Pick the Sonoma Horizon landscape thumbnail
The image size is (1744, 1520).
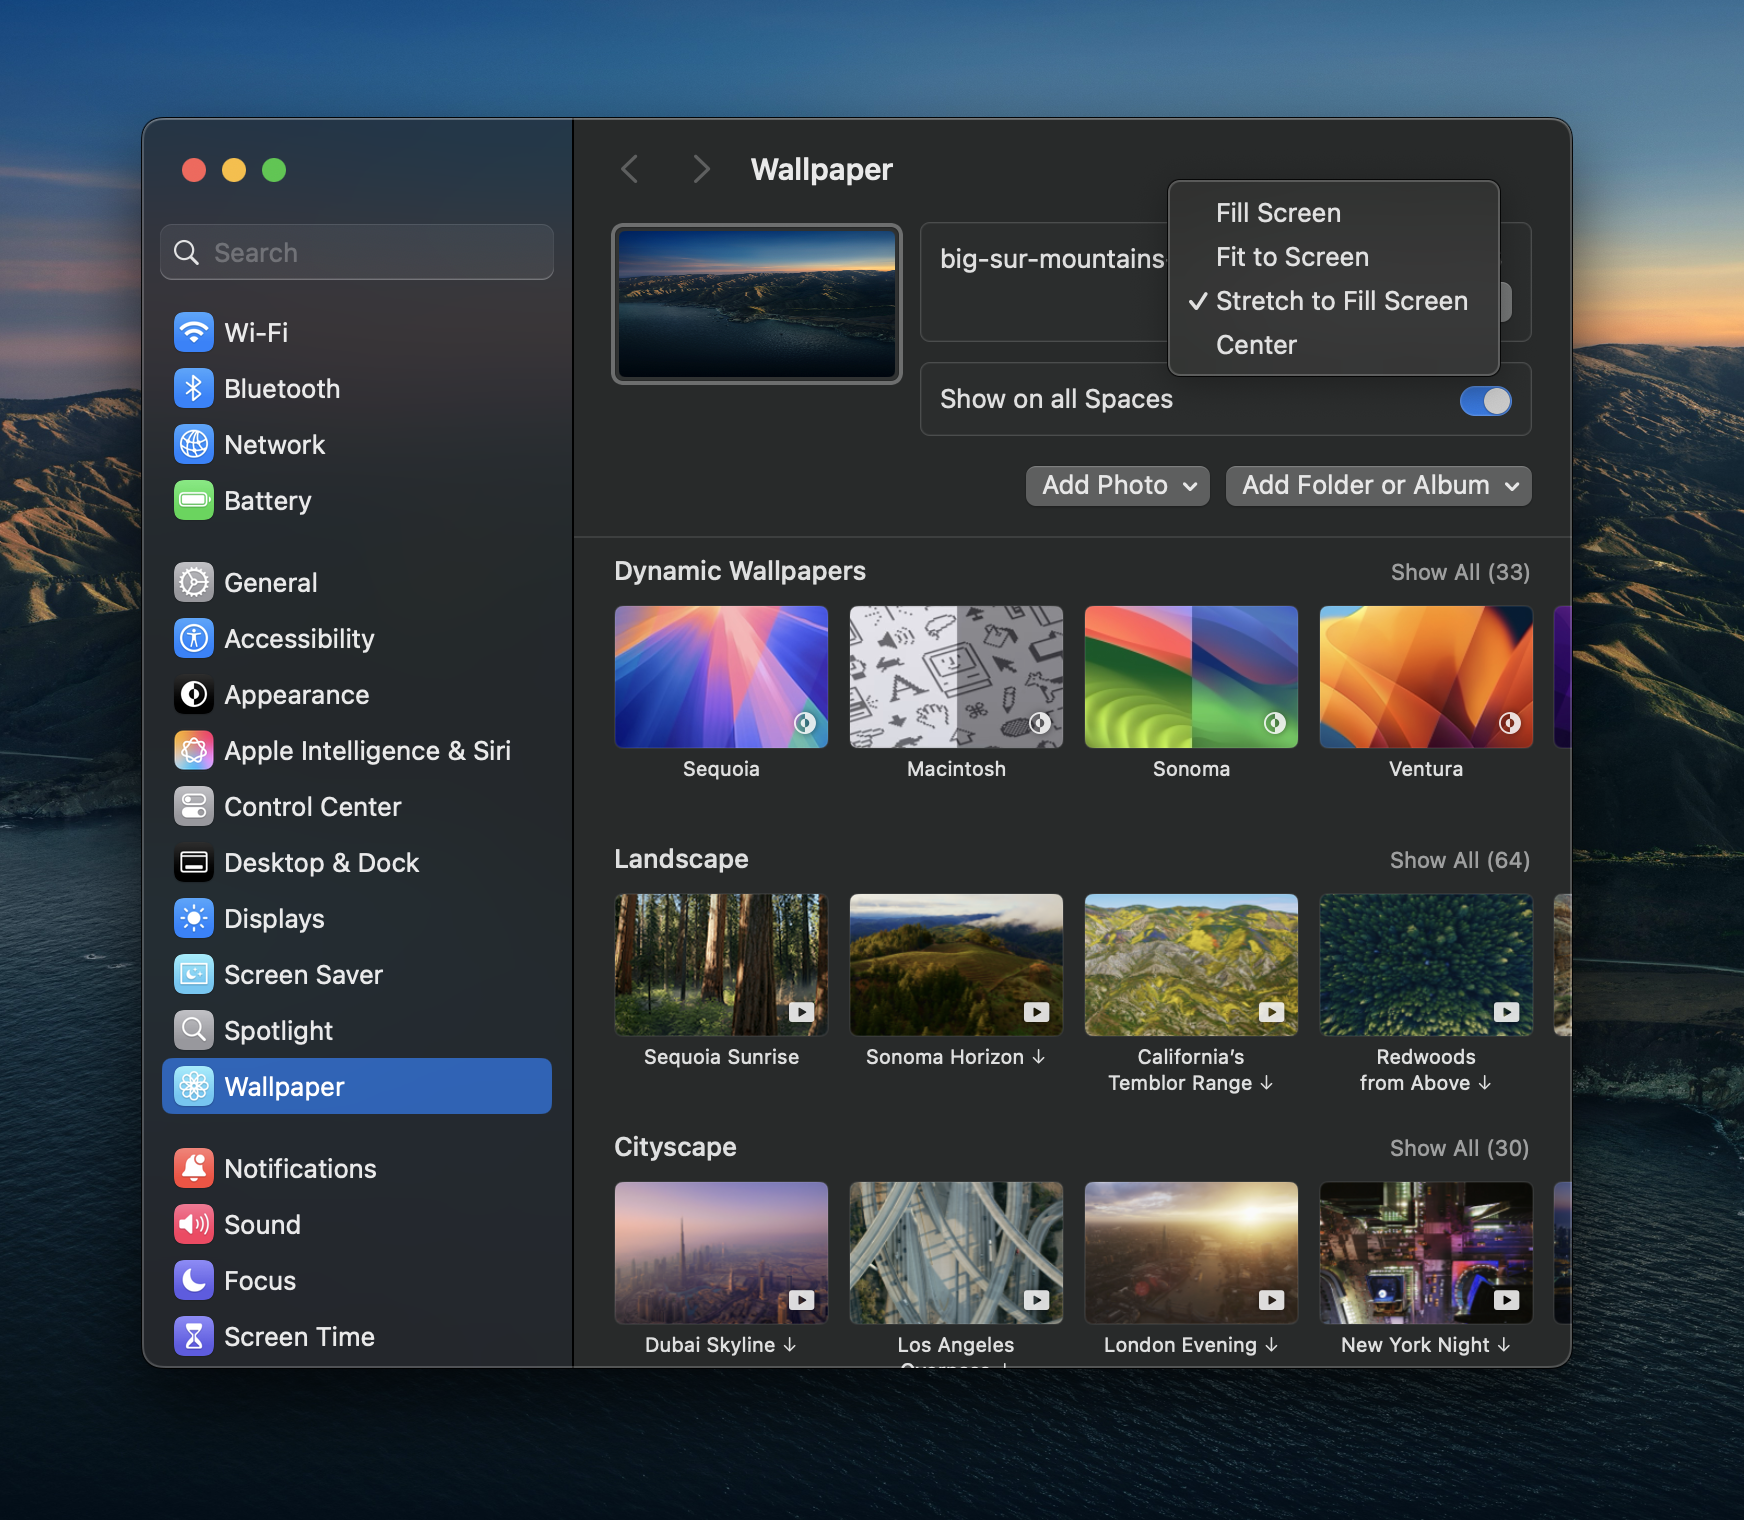pyautogui.click(x=956, y=965)
